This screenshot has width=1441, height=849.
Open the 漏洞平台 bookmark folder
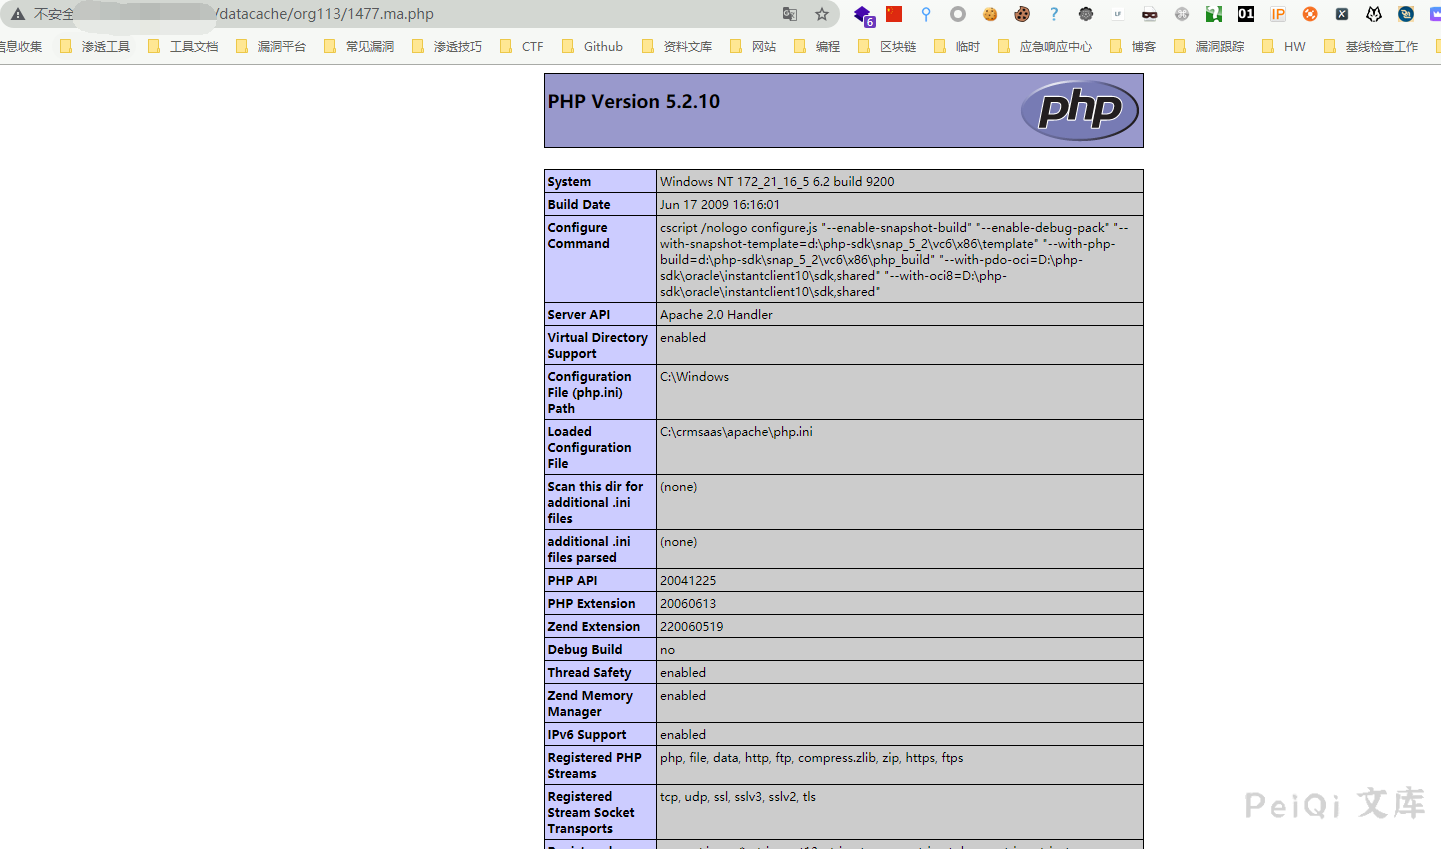click(271, 46)
